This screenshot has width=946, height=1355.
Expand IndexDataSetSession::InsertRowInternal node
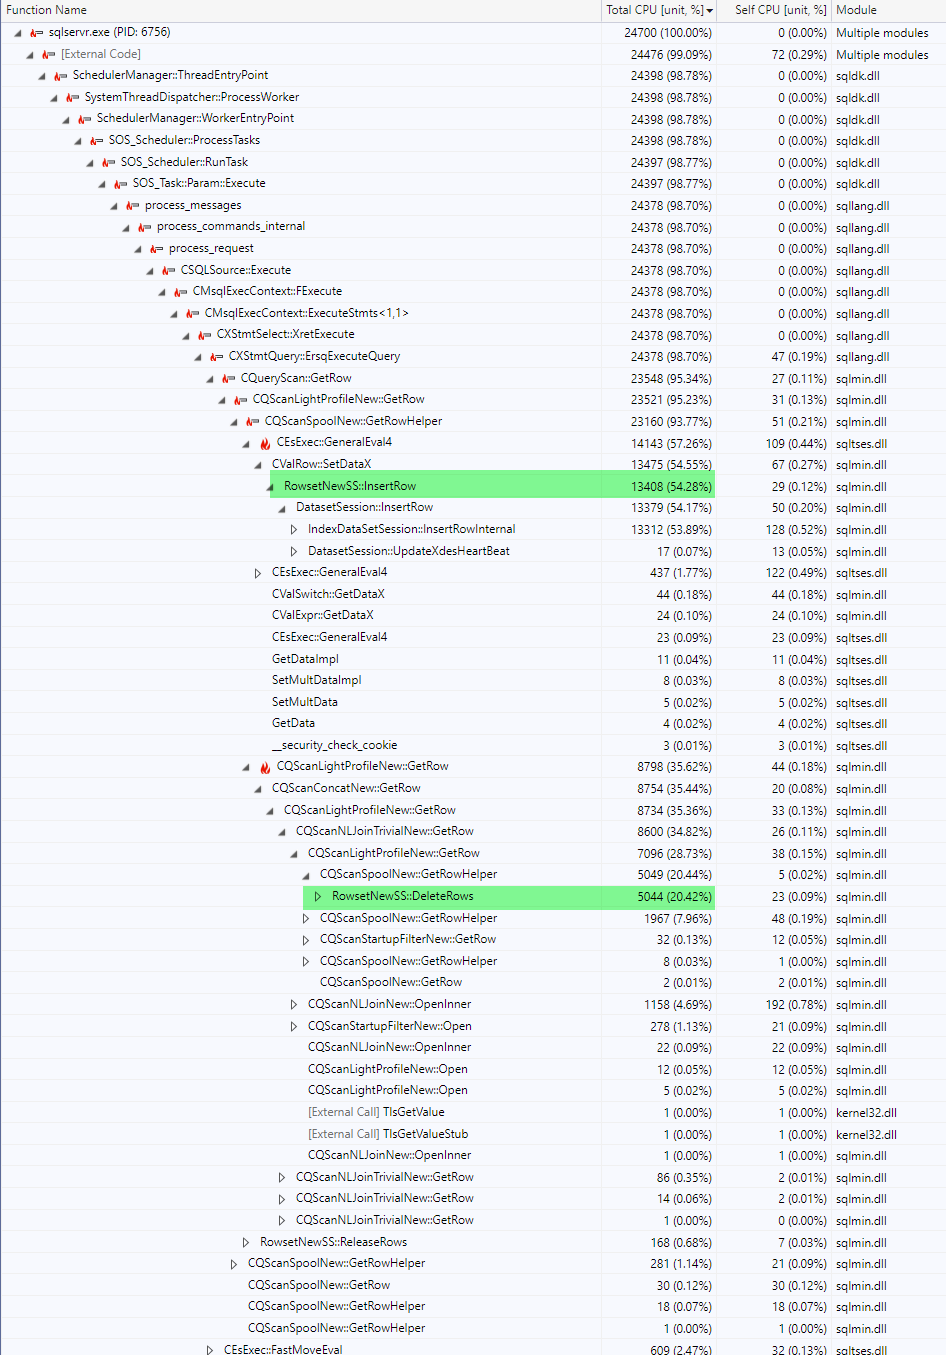click(294, 530)
